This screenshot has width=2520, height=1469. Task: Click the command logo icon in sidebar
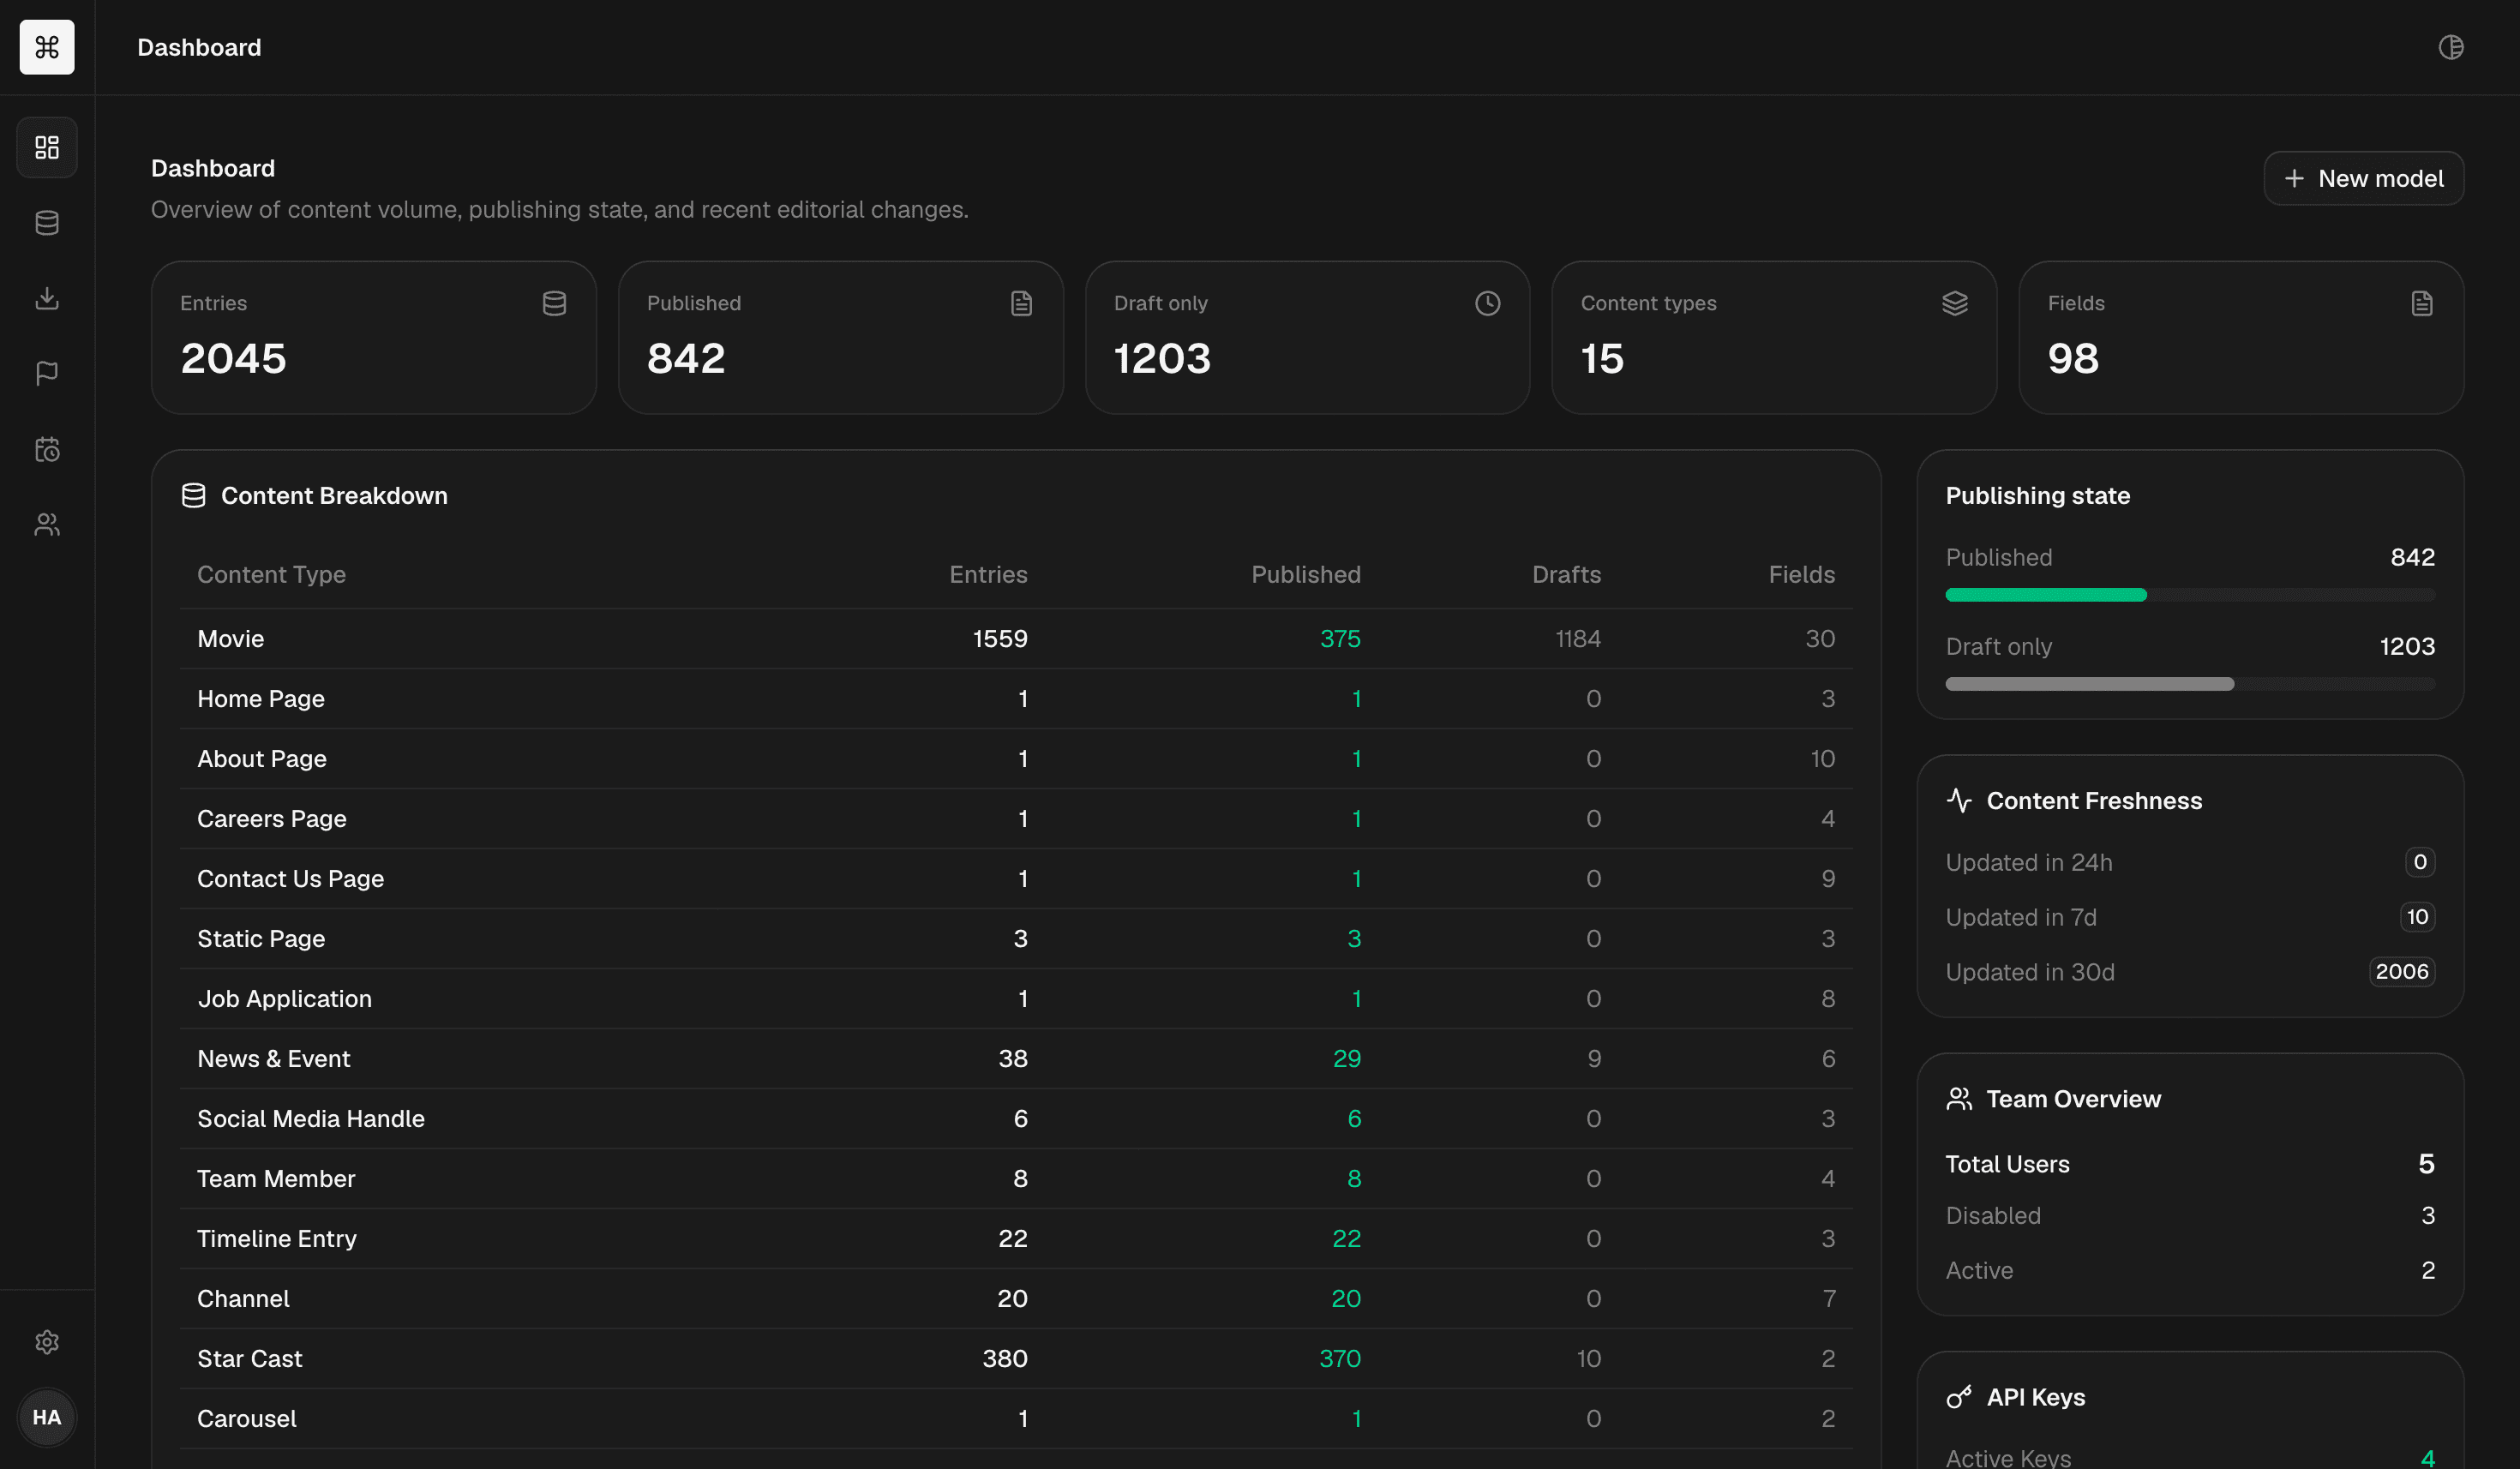coord(47,47)
